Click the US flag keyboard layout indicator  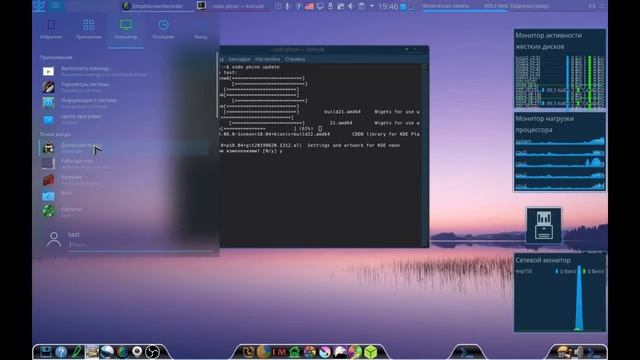pyautogui.click(x=309, y=6)
